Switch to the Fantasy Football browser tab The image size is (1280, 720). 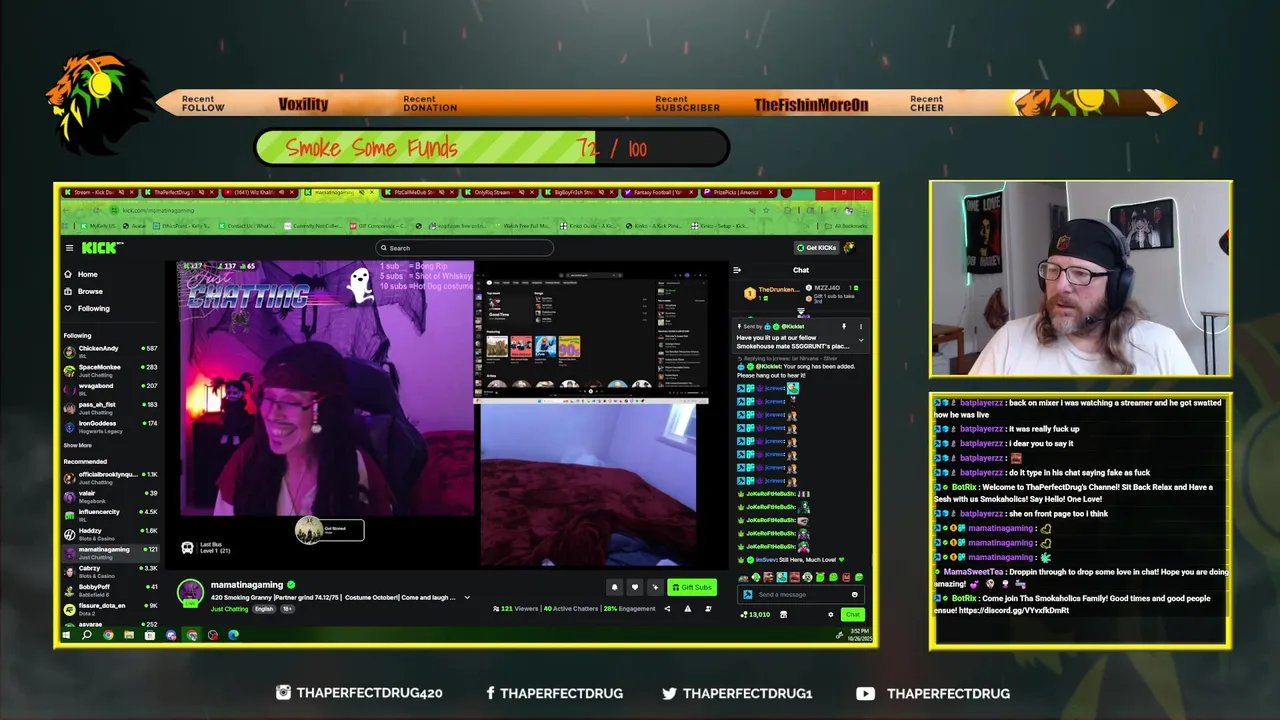658,192
